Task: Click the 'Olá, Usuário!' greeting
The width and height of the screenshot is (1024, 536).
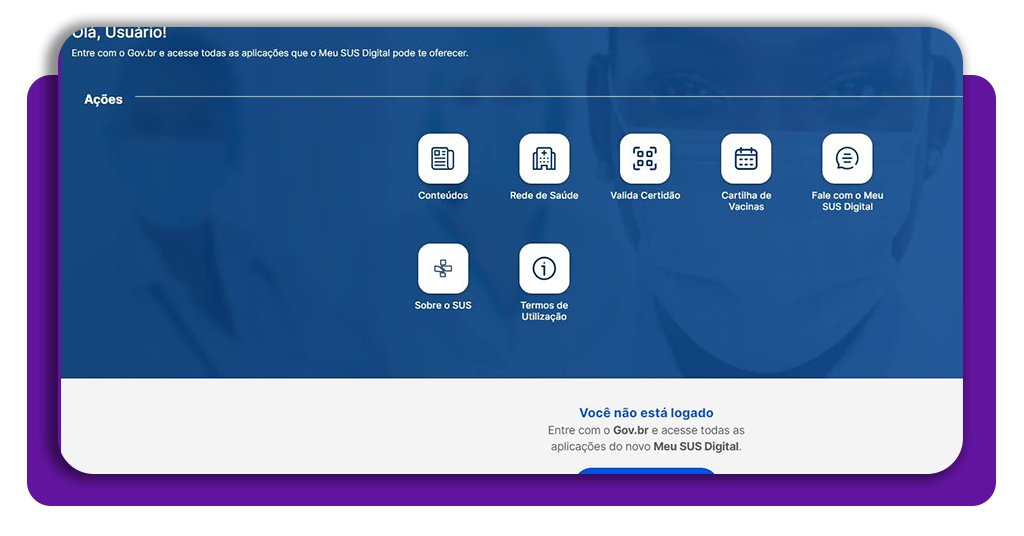Action: pyautogui.click(x=119, y=33)
